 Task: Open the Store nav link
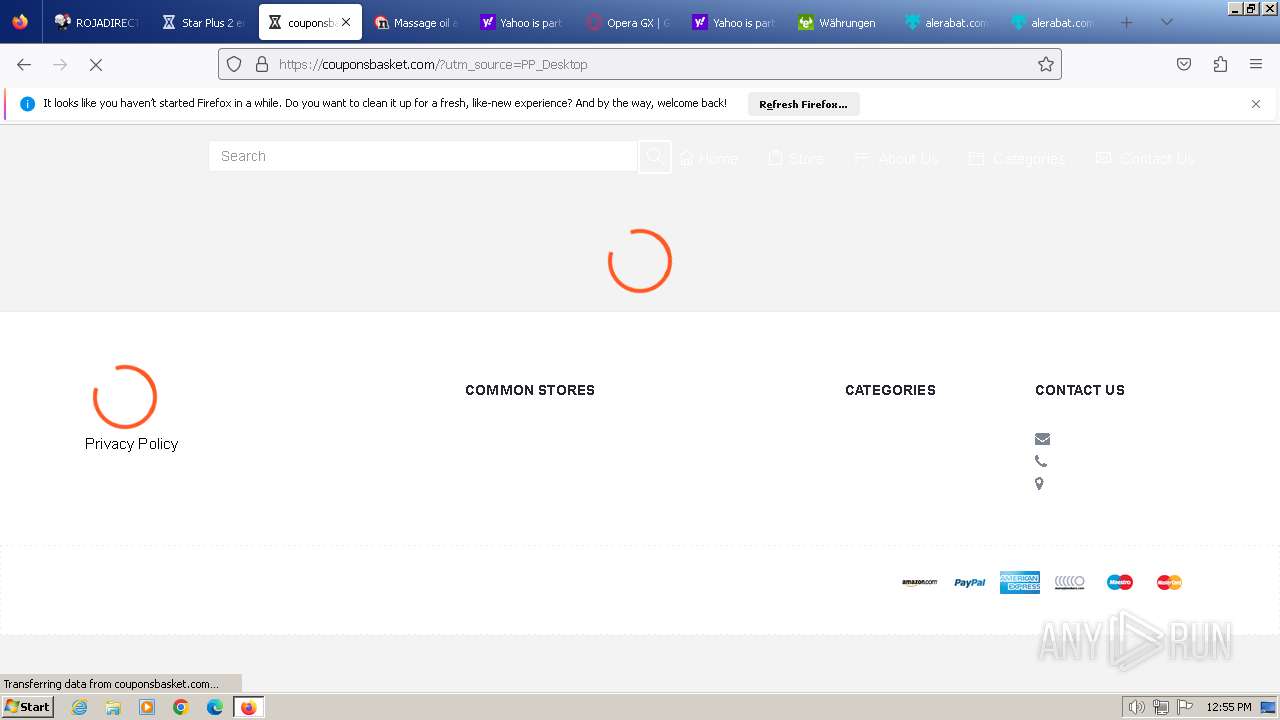click(x=796, y=158)
